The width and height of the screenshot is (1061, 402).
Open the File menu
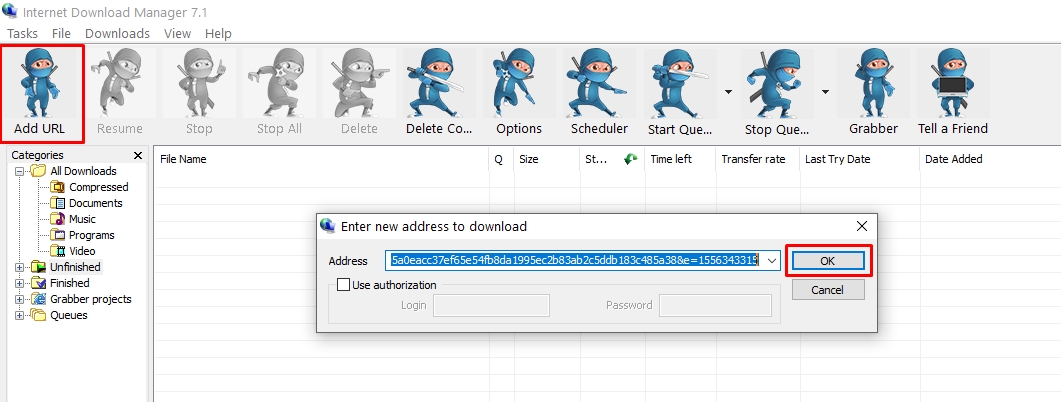[61, 33]
